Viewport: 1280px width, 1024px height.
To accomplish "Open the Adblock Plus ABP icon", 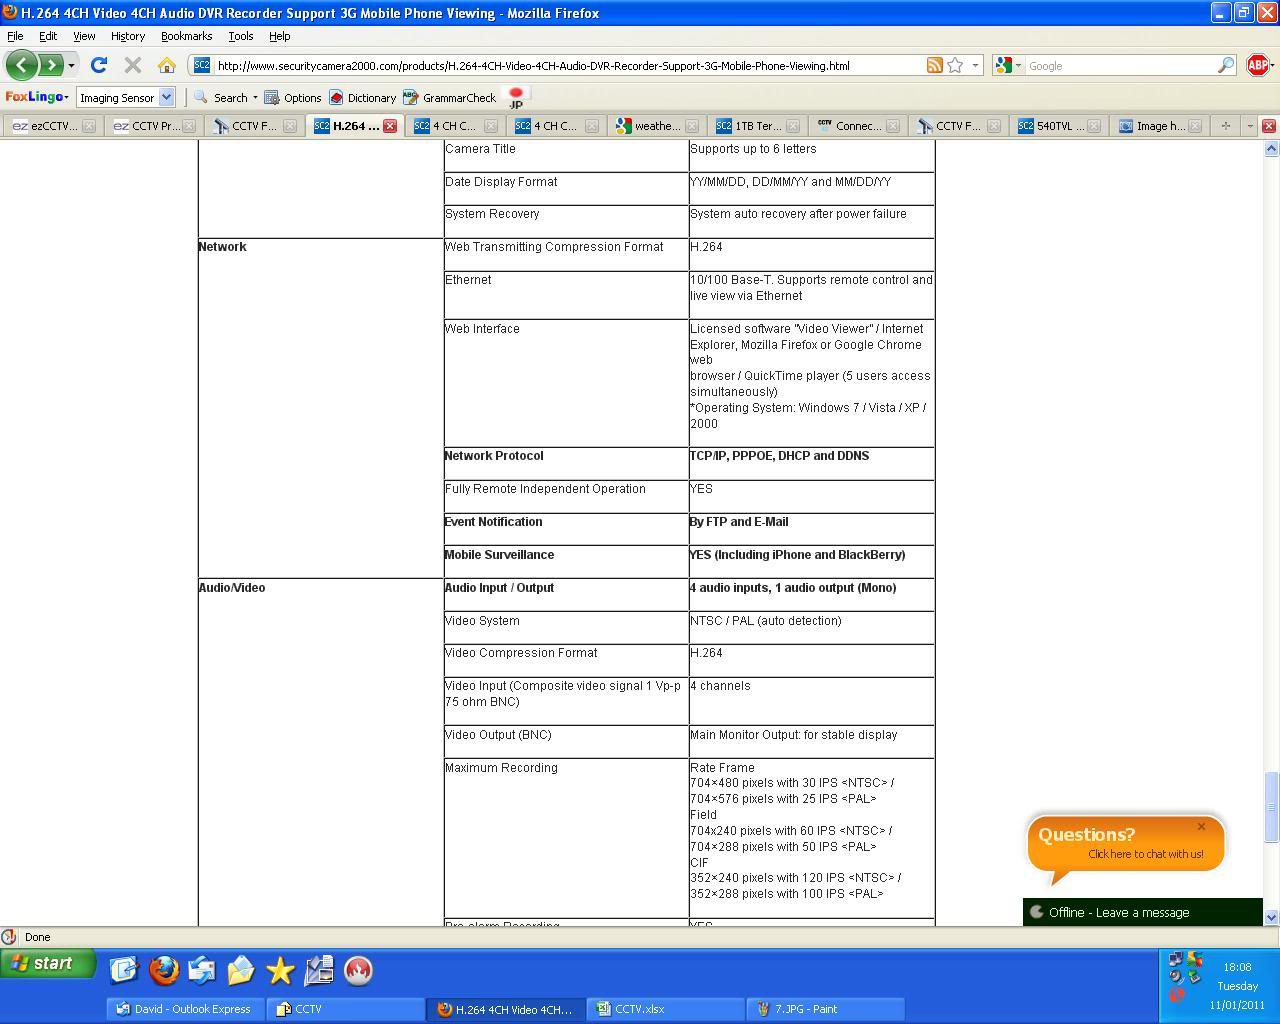I will click(1258, 65).
